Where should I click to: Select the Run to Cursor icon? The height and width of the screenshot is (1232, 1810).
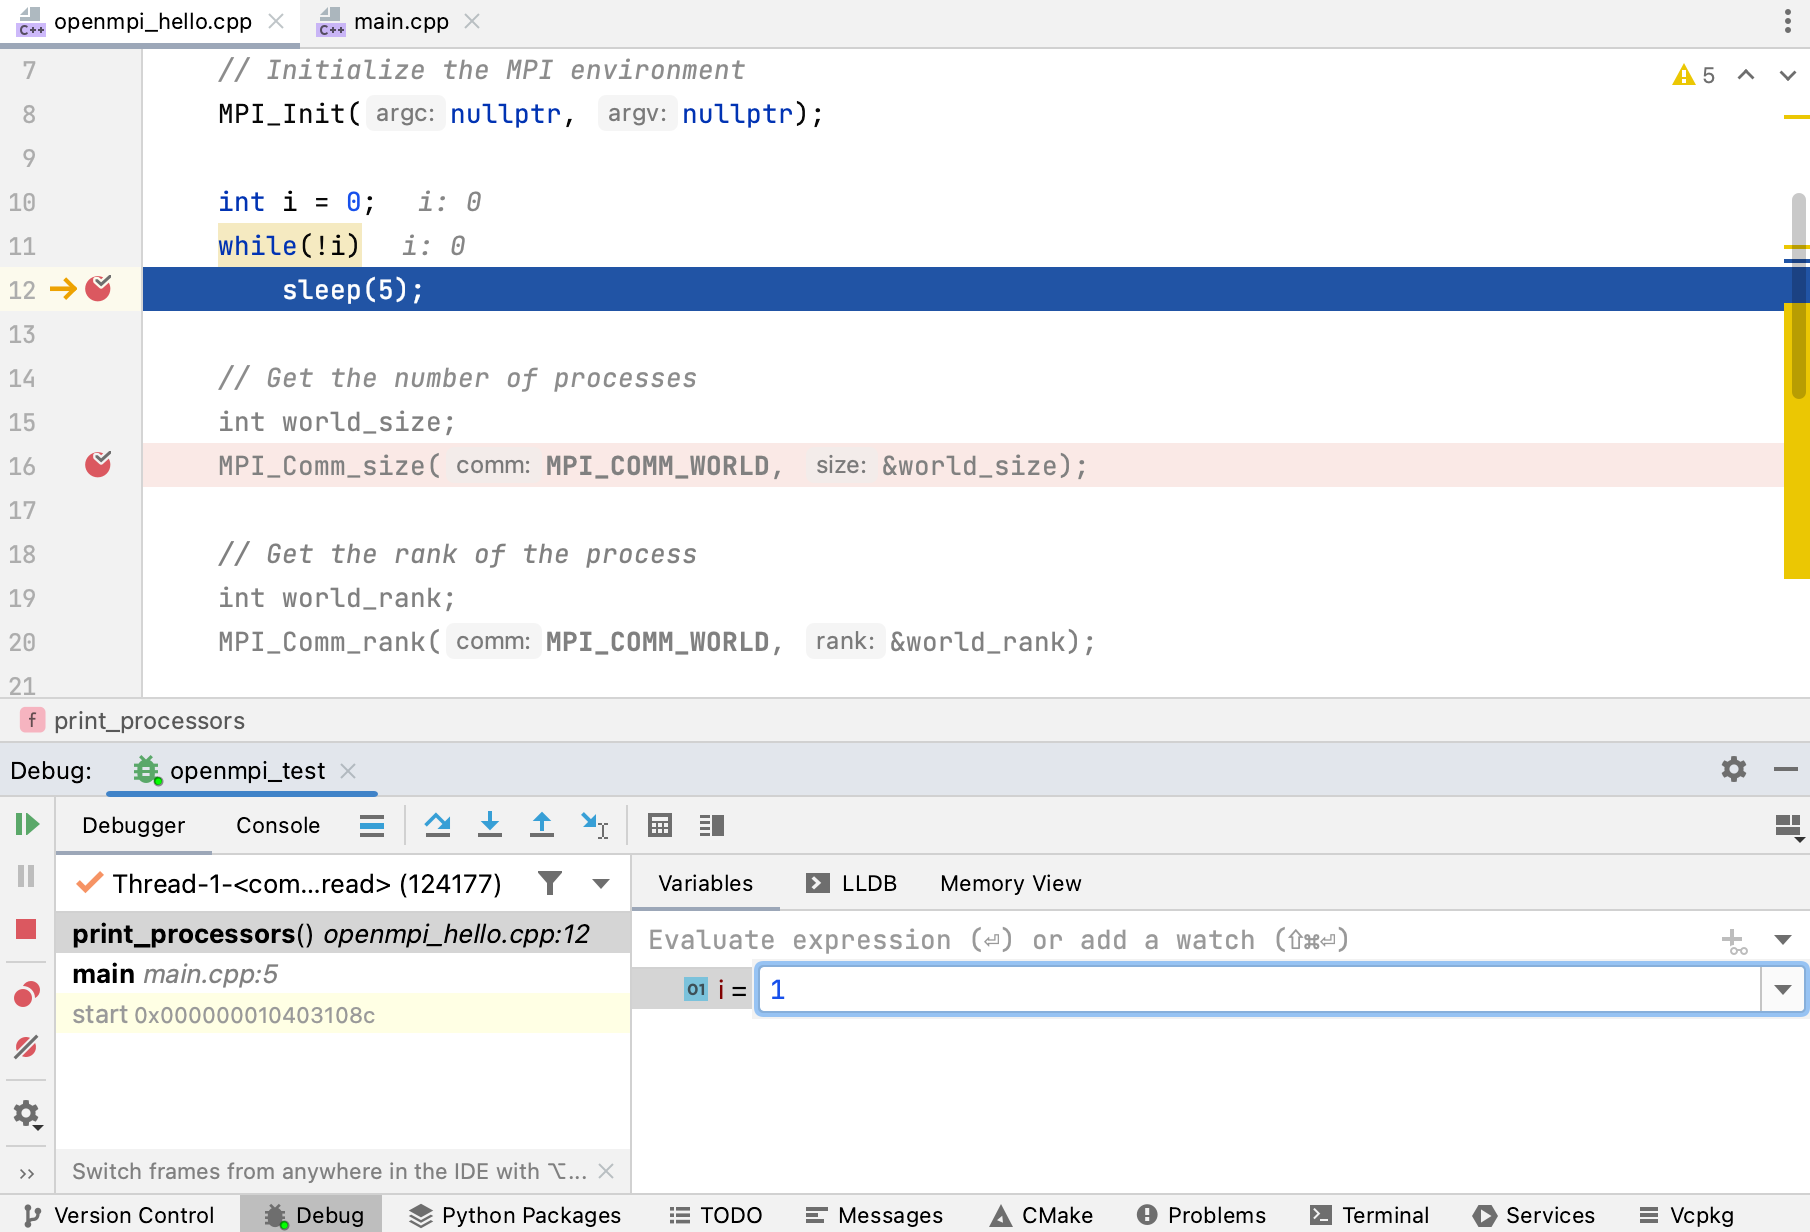click(x=595, y=825)
